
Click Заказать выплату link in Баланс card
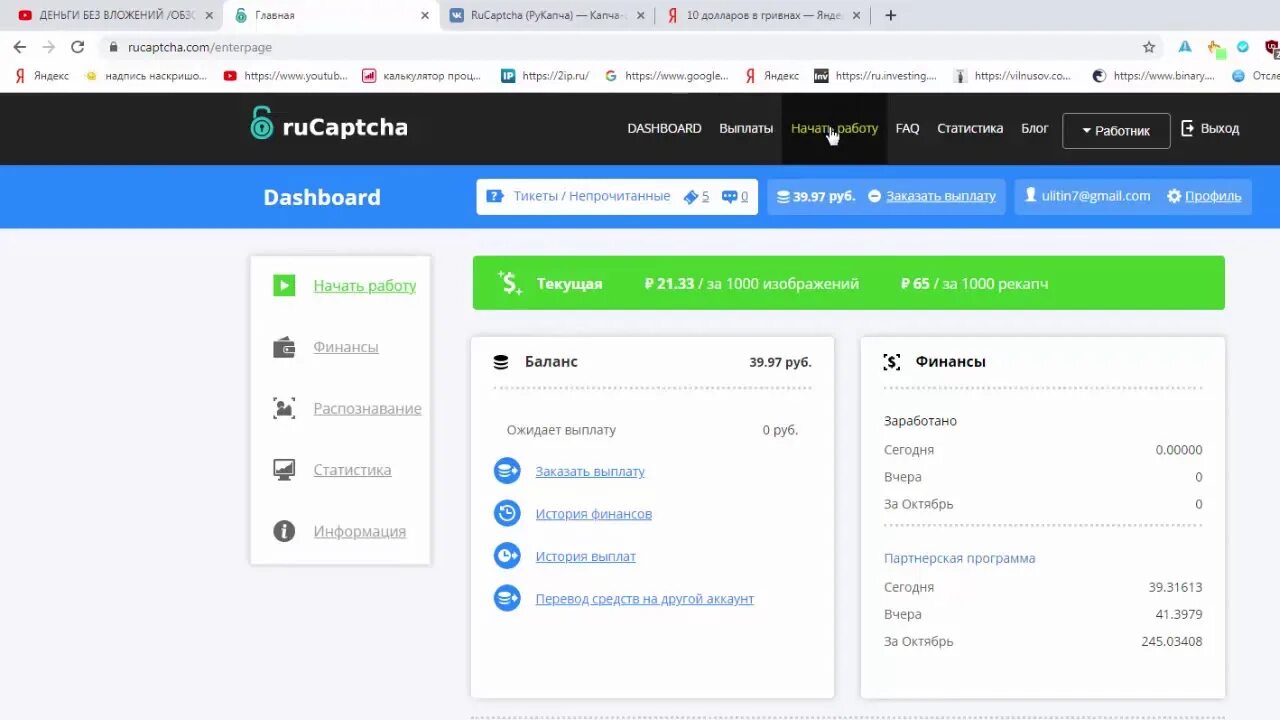(590, 471)
